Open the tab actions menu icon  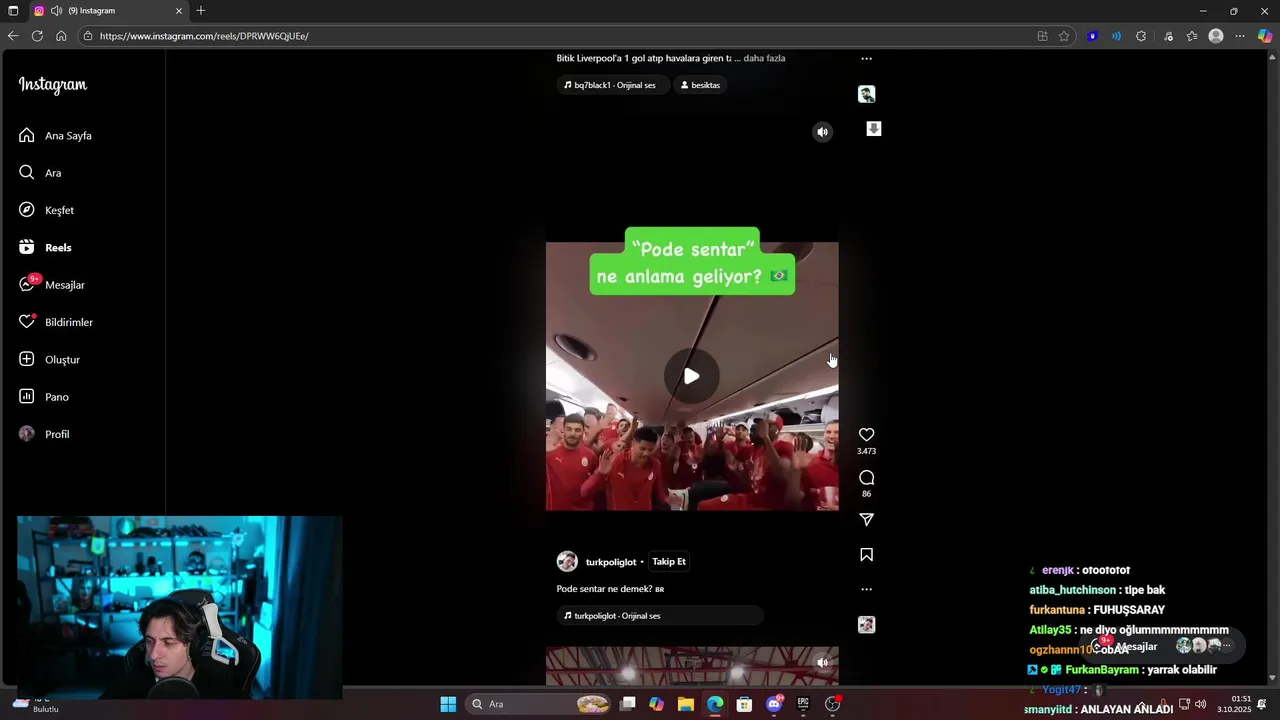click(x=13, y=11)
